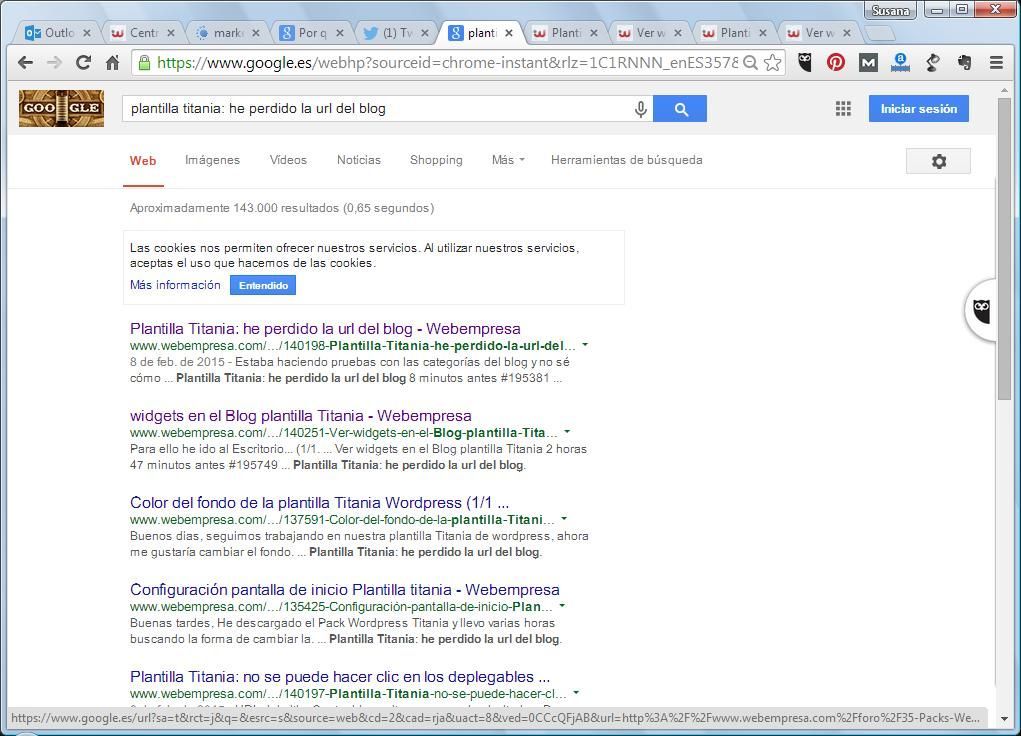This screenshot has height=736, width=1021.
Task: Open 'no se puede hacer clic en los deplegables' result
Action: pos(340,677)
